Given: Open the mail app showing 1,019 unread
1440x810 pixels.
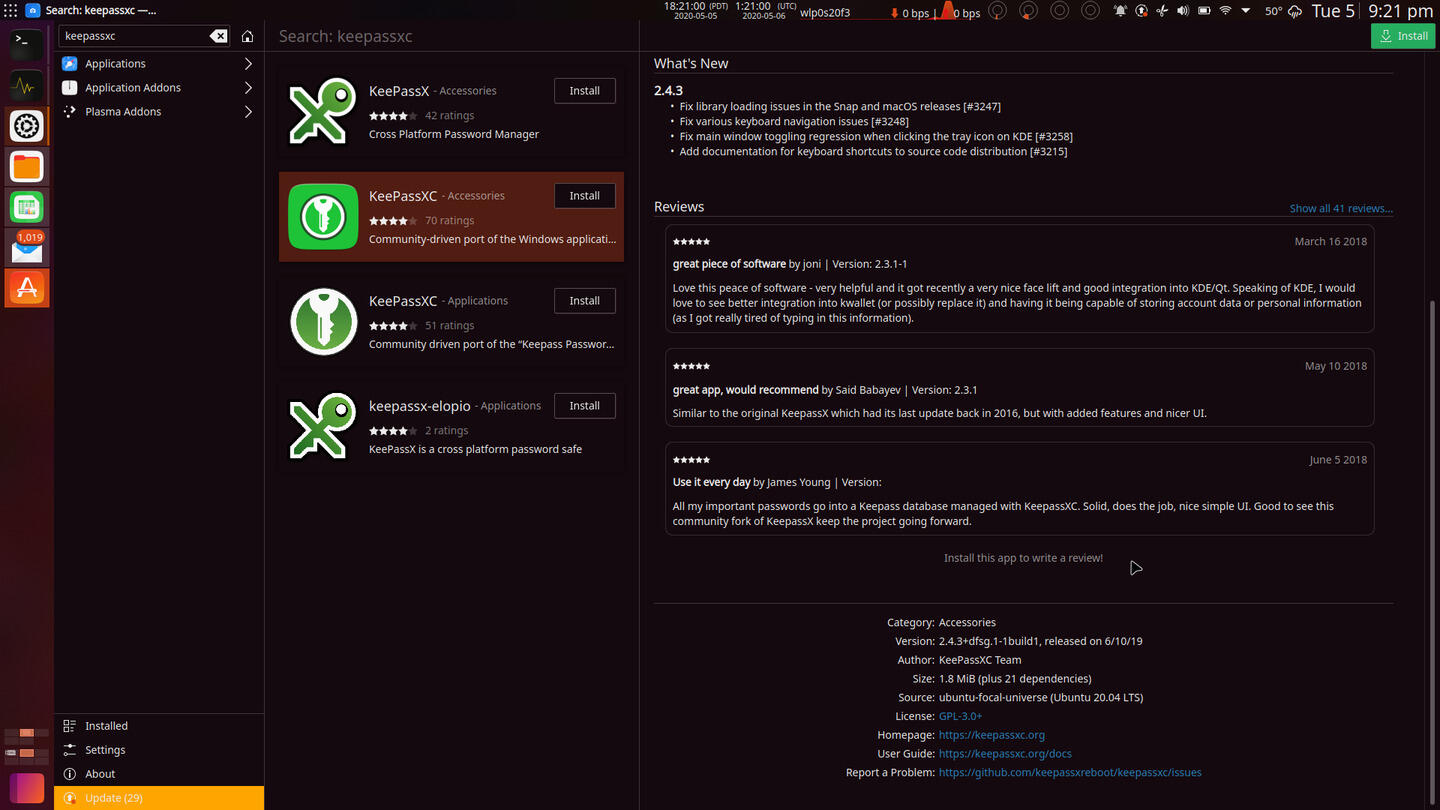Looking at the screenshot, I should 27,248.
